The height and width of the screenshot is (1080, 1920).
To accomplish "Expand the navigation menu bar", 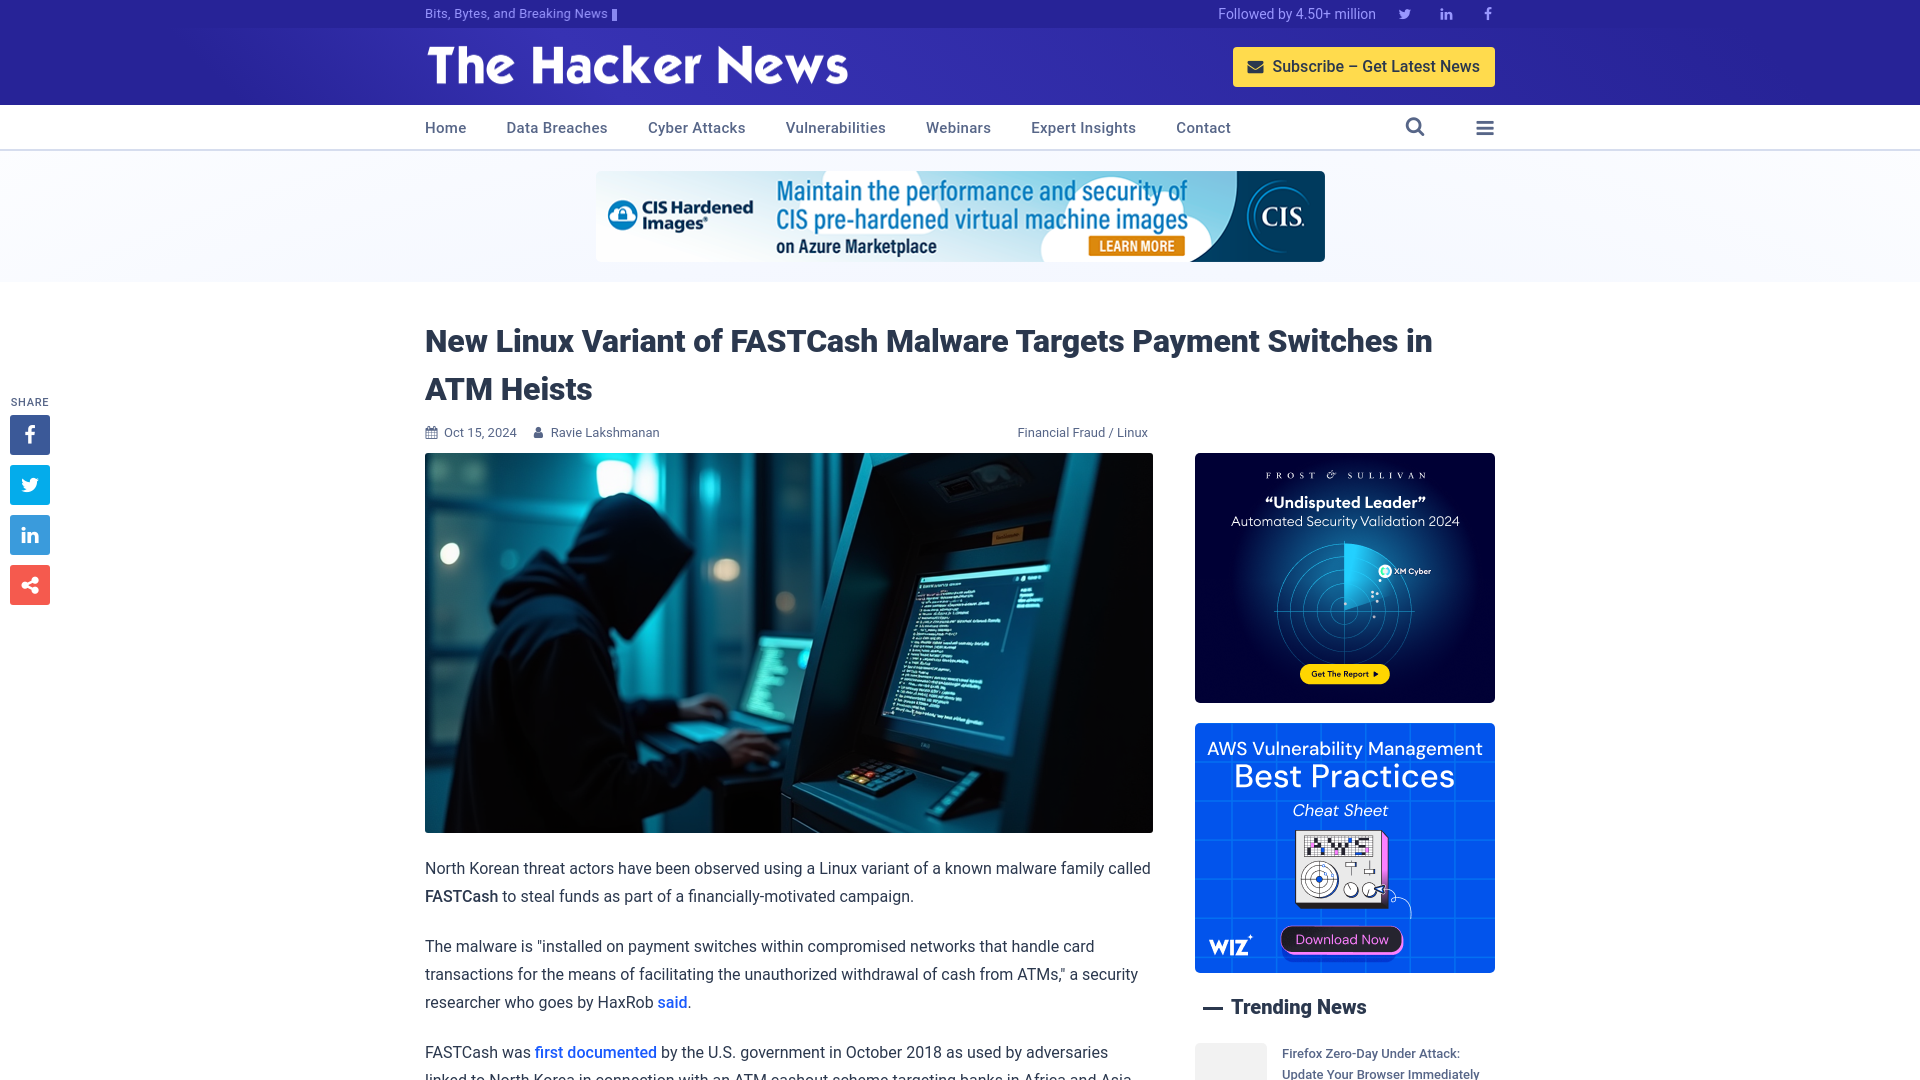I will click(x=1485, y=127).
